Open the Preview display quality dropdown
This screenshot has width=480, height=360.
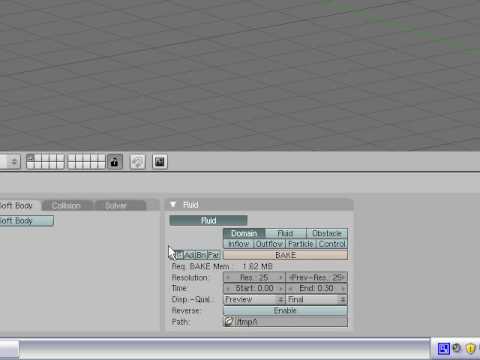(254, 299)
